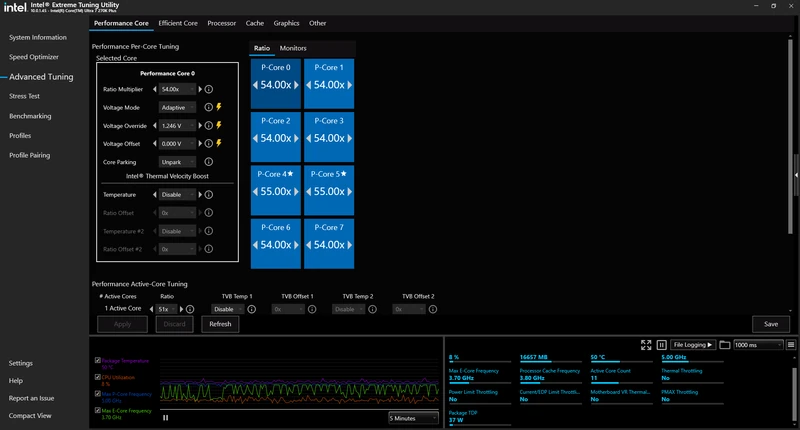
Task: Open Ratio Offset #2 info icon
Action: click(209, 249)
